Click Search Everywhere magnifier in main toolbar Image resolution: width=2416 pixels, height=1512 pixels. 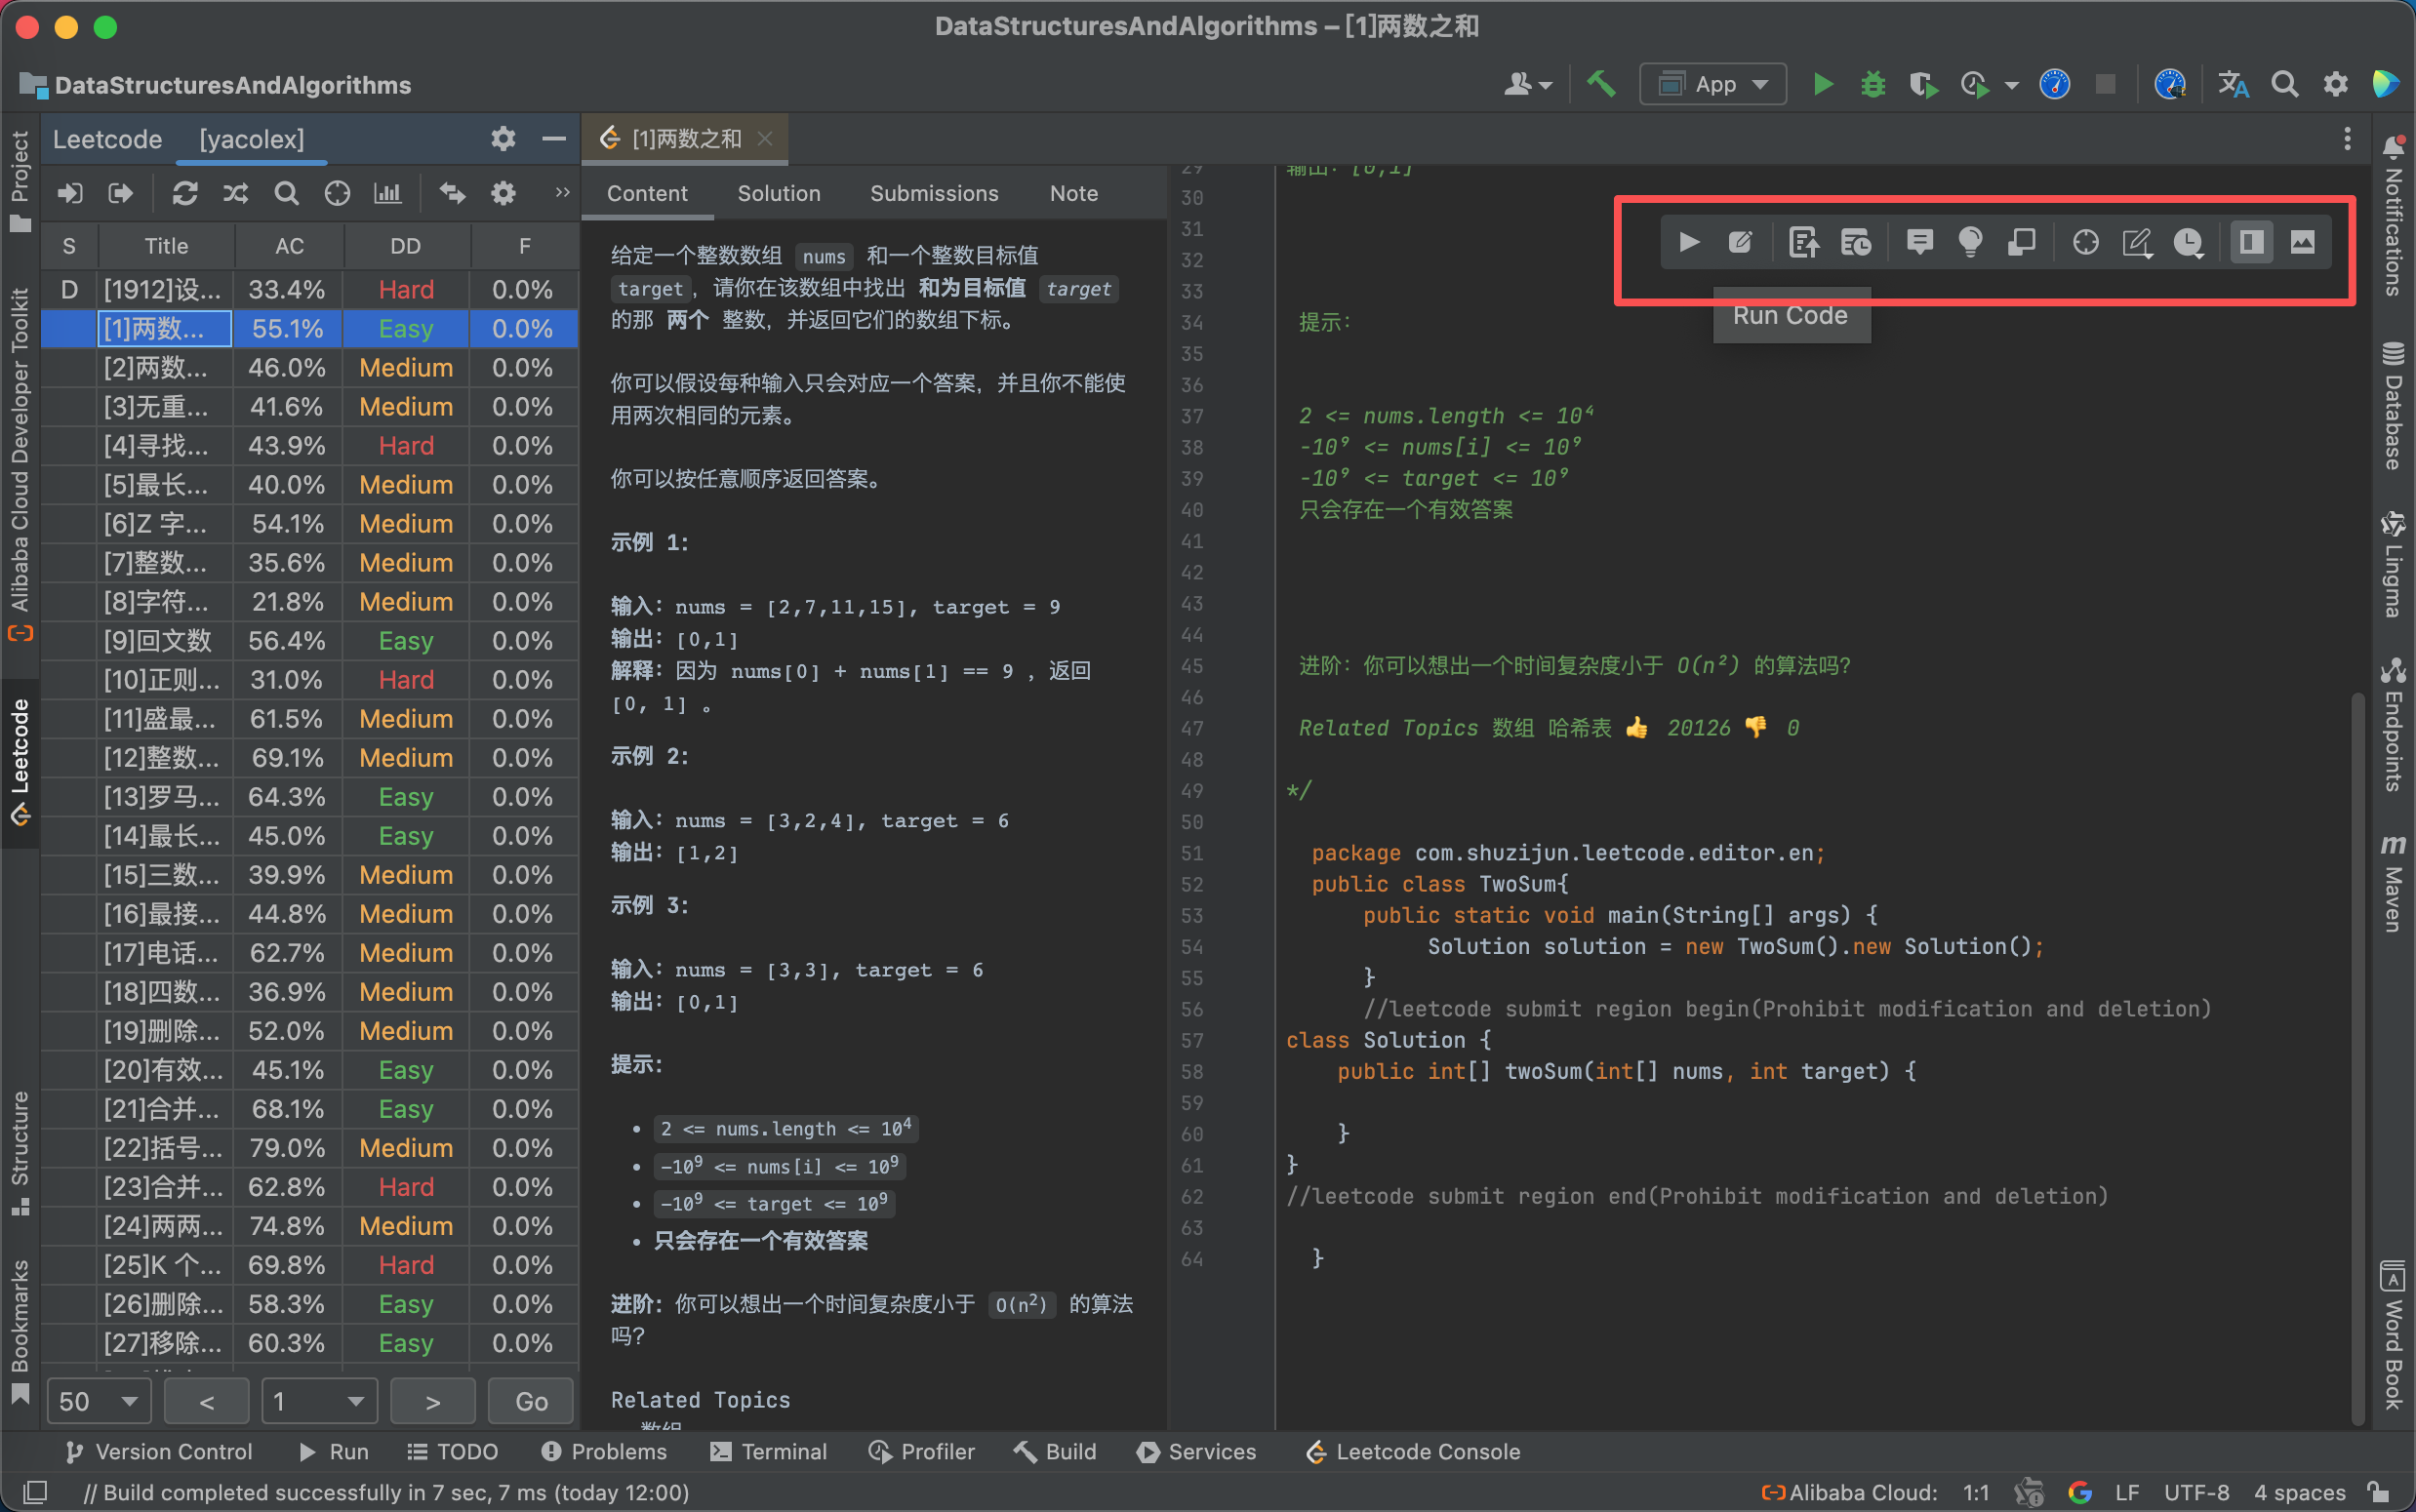coord(2284,84)
